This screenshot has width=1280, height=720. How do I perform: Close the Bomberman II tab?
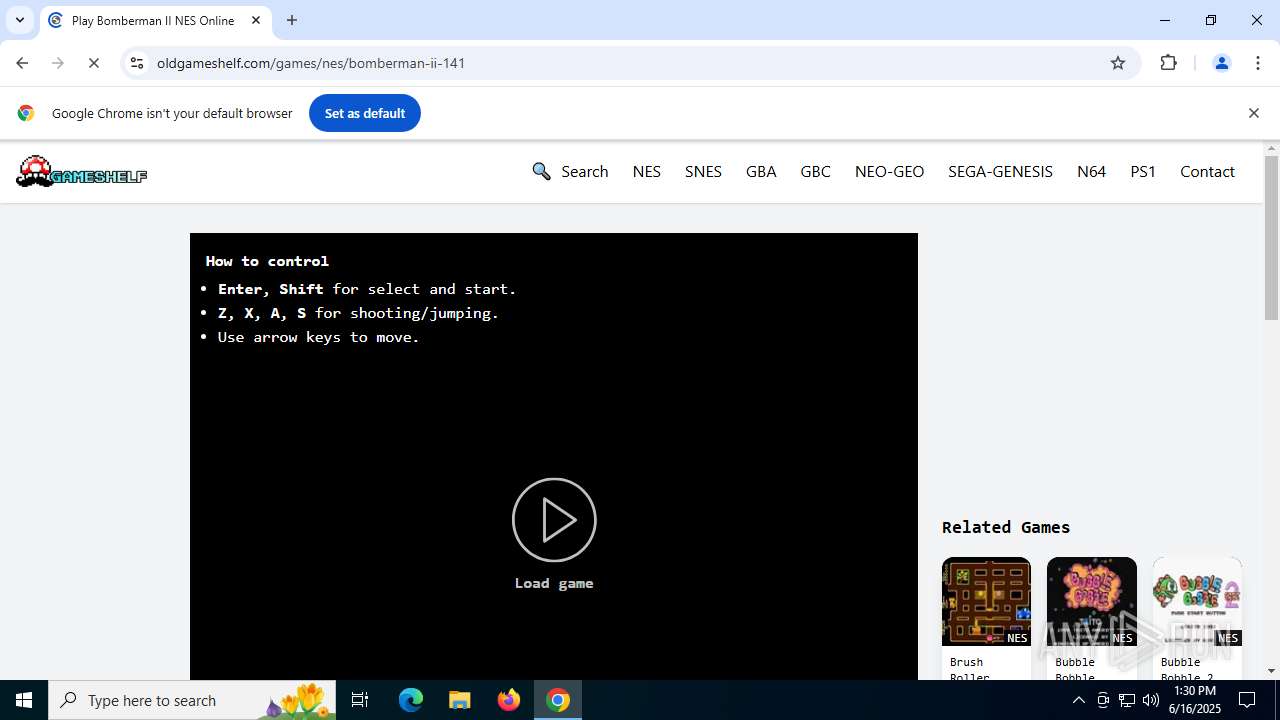256,20
